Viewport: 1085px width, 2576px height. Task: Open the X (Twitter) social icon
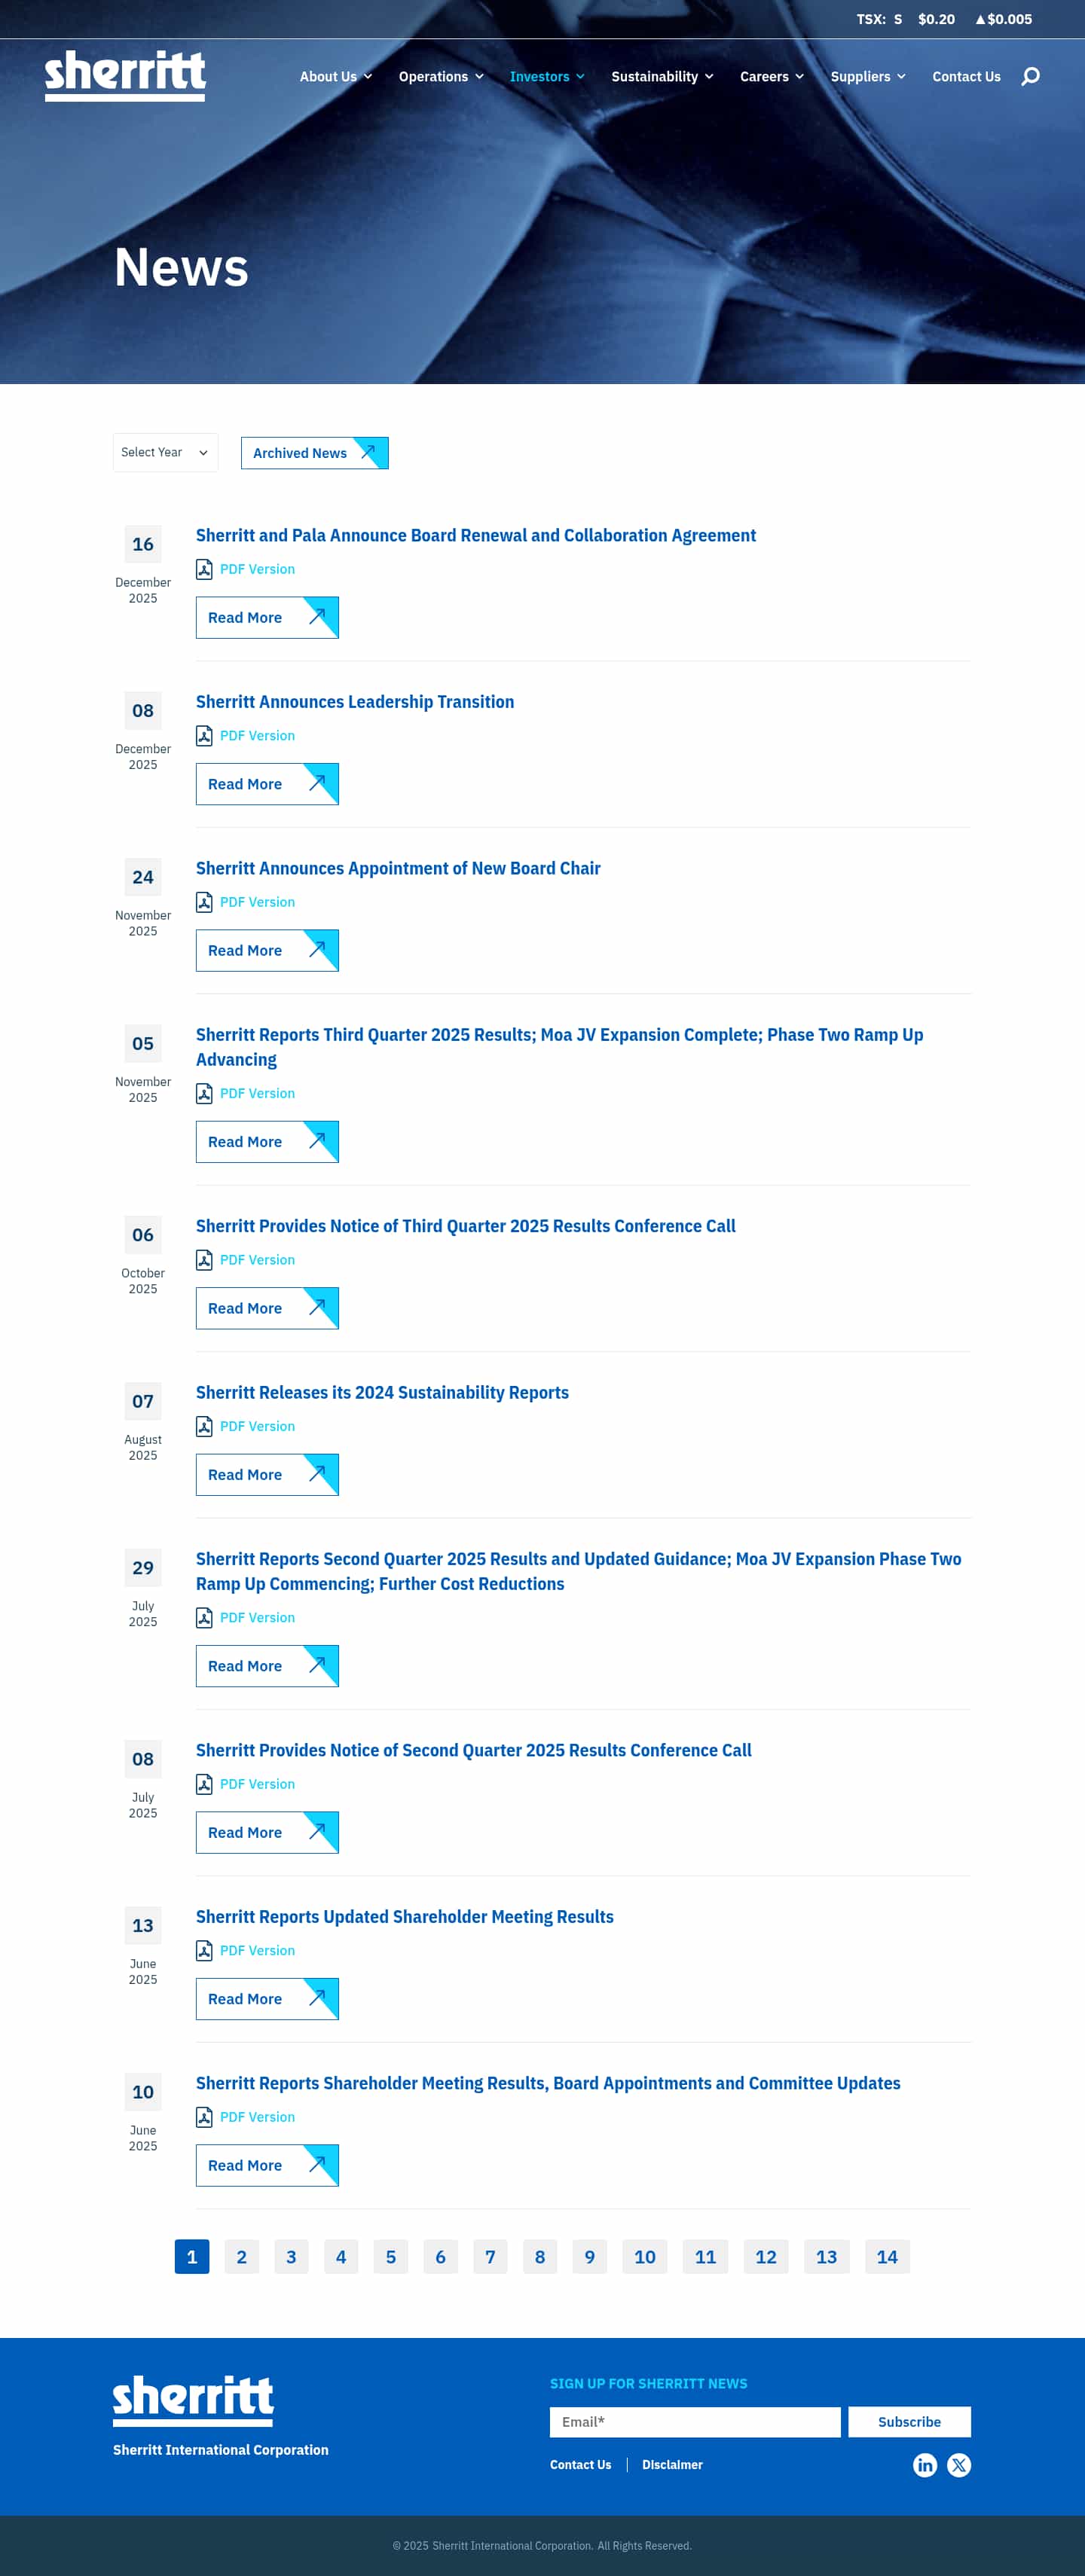(959, 2465)
